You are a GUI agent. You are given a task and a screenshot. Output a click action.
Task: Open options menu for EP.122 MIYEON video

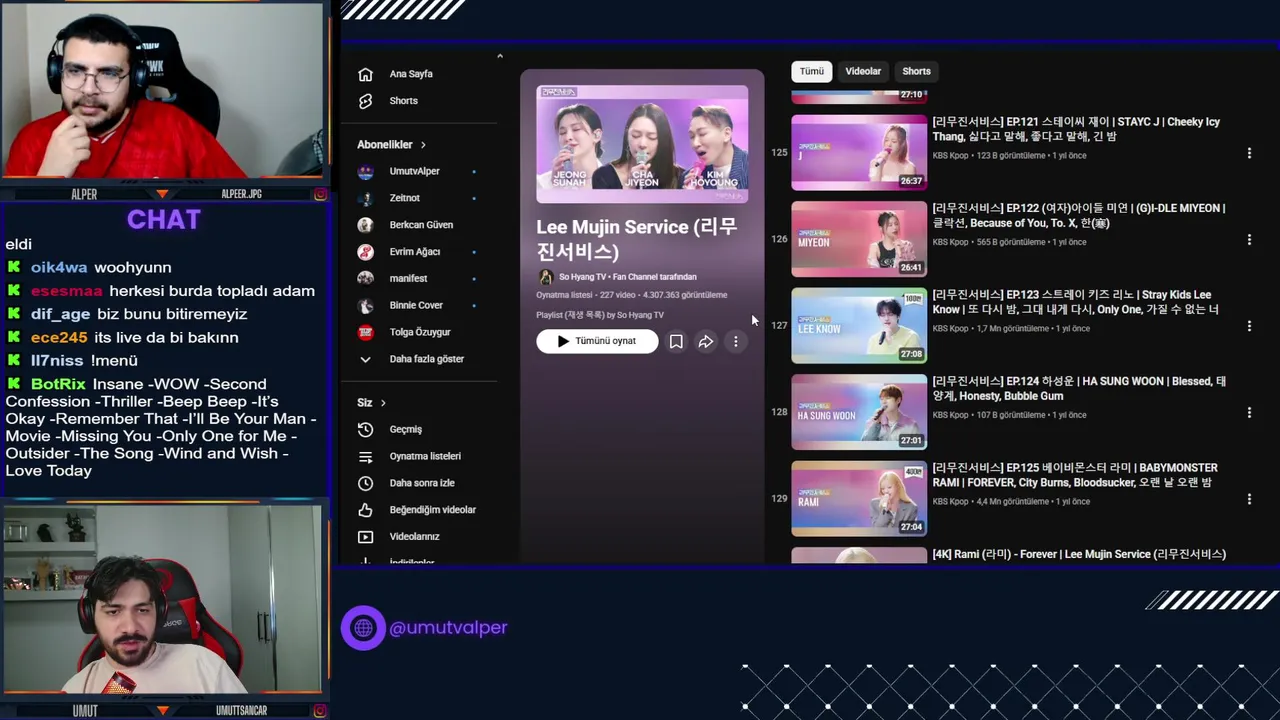point(1249,240)
